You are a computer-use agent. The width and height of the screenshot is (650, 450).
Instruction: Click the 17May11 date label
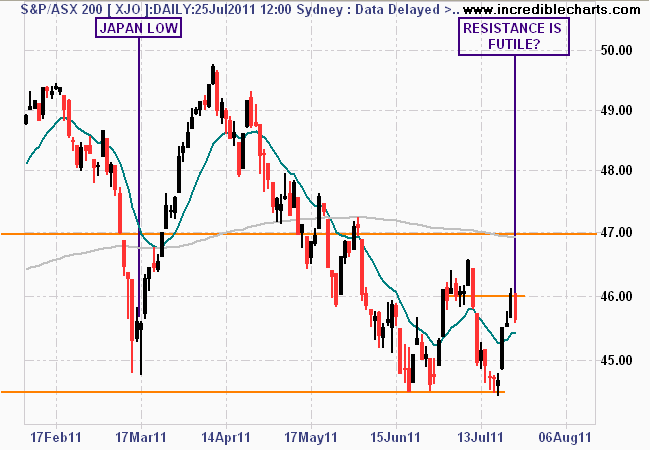311,437
